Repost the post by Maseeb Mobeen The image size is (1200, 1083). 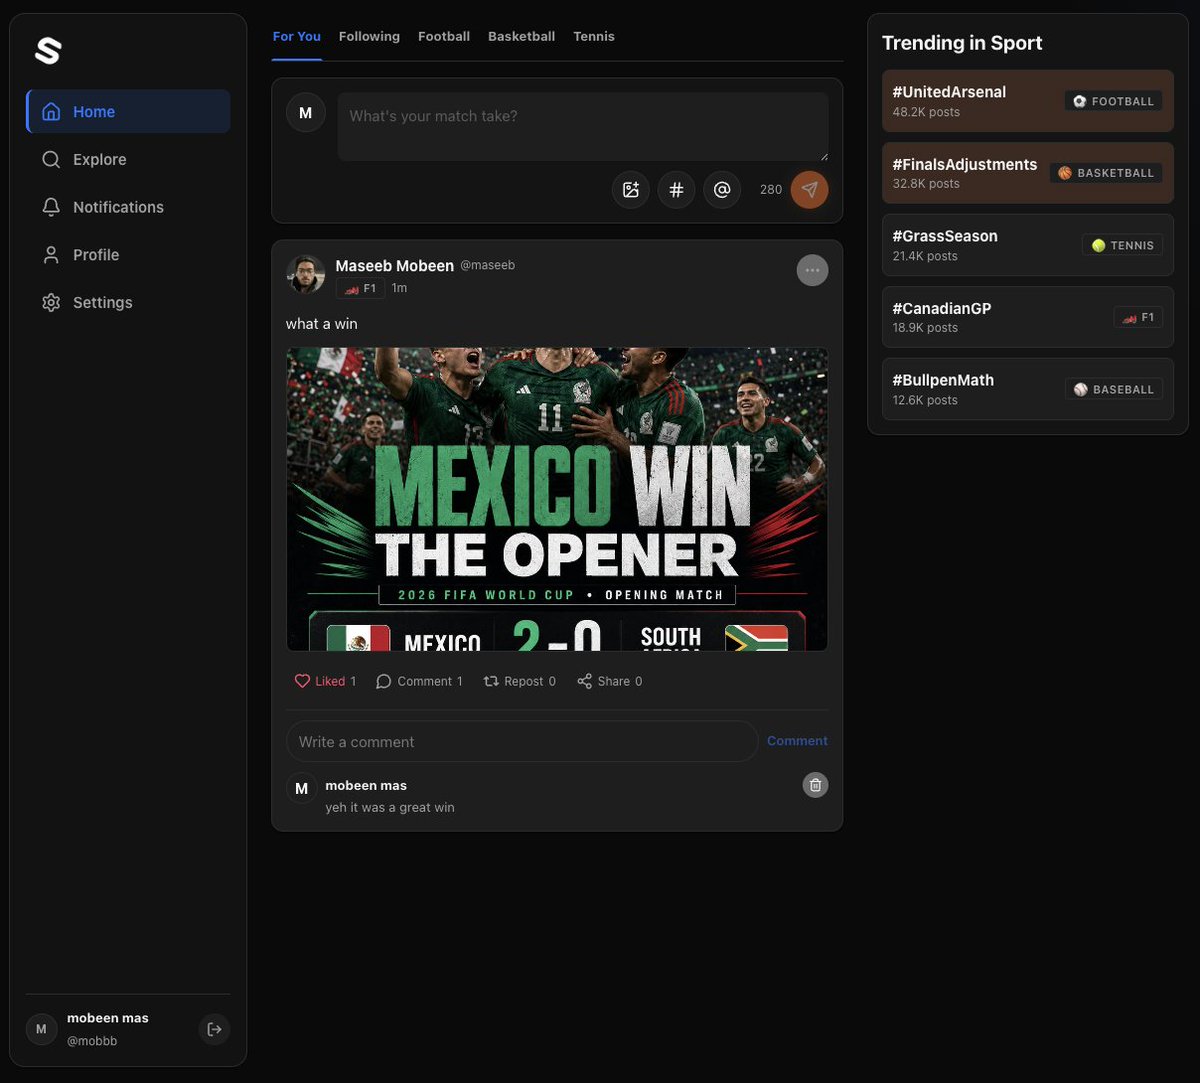click(x=520, y=681)
